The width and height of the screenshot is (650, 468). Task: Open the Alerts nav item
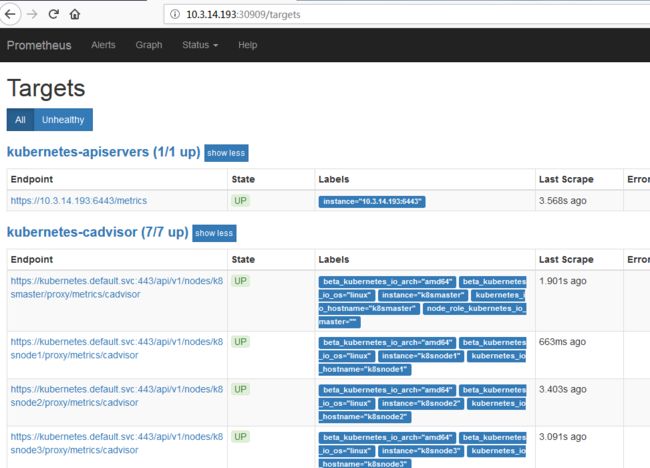[103, 45]
